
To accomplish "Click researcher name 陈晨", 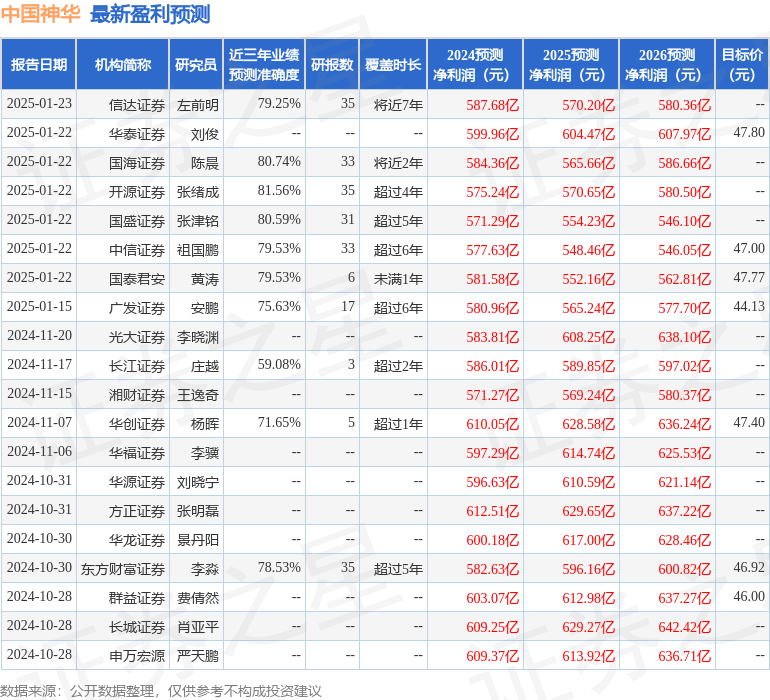I will coord(205,163).
